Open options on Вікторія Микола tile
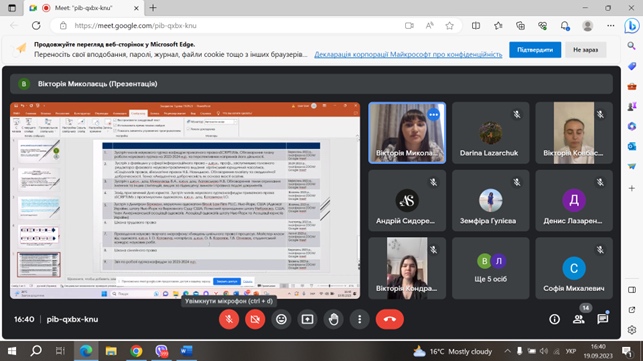The height and width of the screenshot is (361, 643). point(433,114)
